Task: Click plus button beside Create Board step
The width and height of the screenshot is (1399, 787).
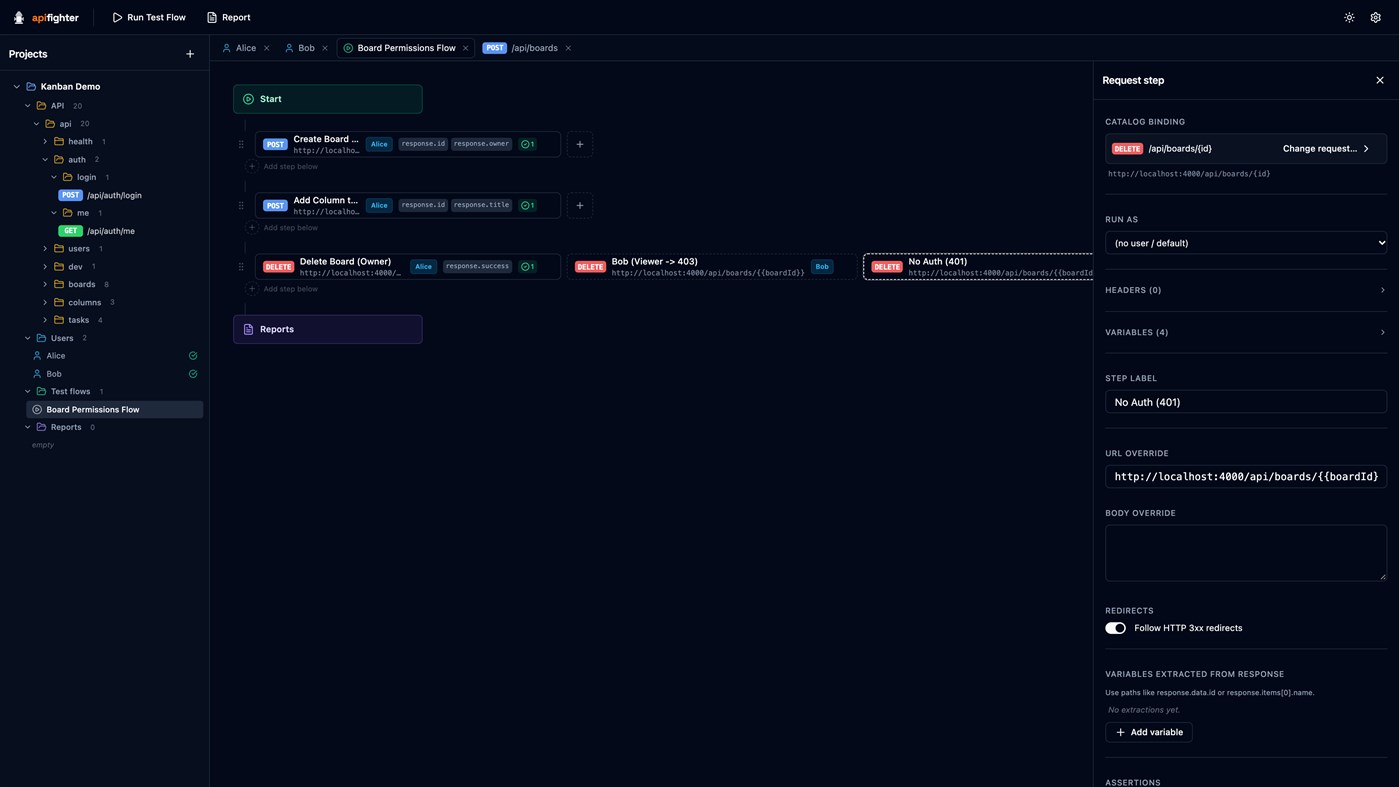Action: click(580, 144)
